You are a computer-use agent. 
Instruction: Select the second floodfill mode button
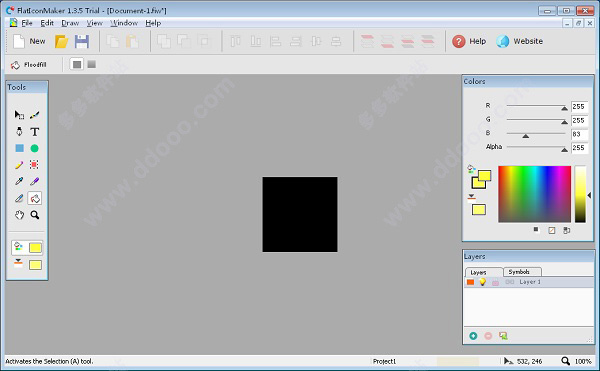click(x=91, y=64)
